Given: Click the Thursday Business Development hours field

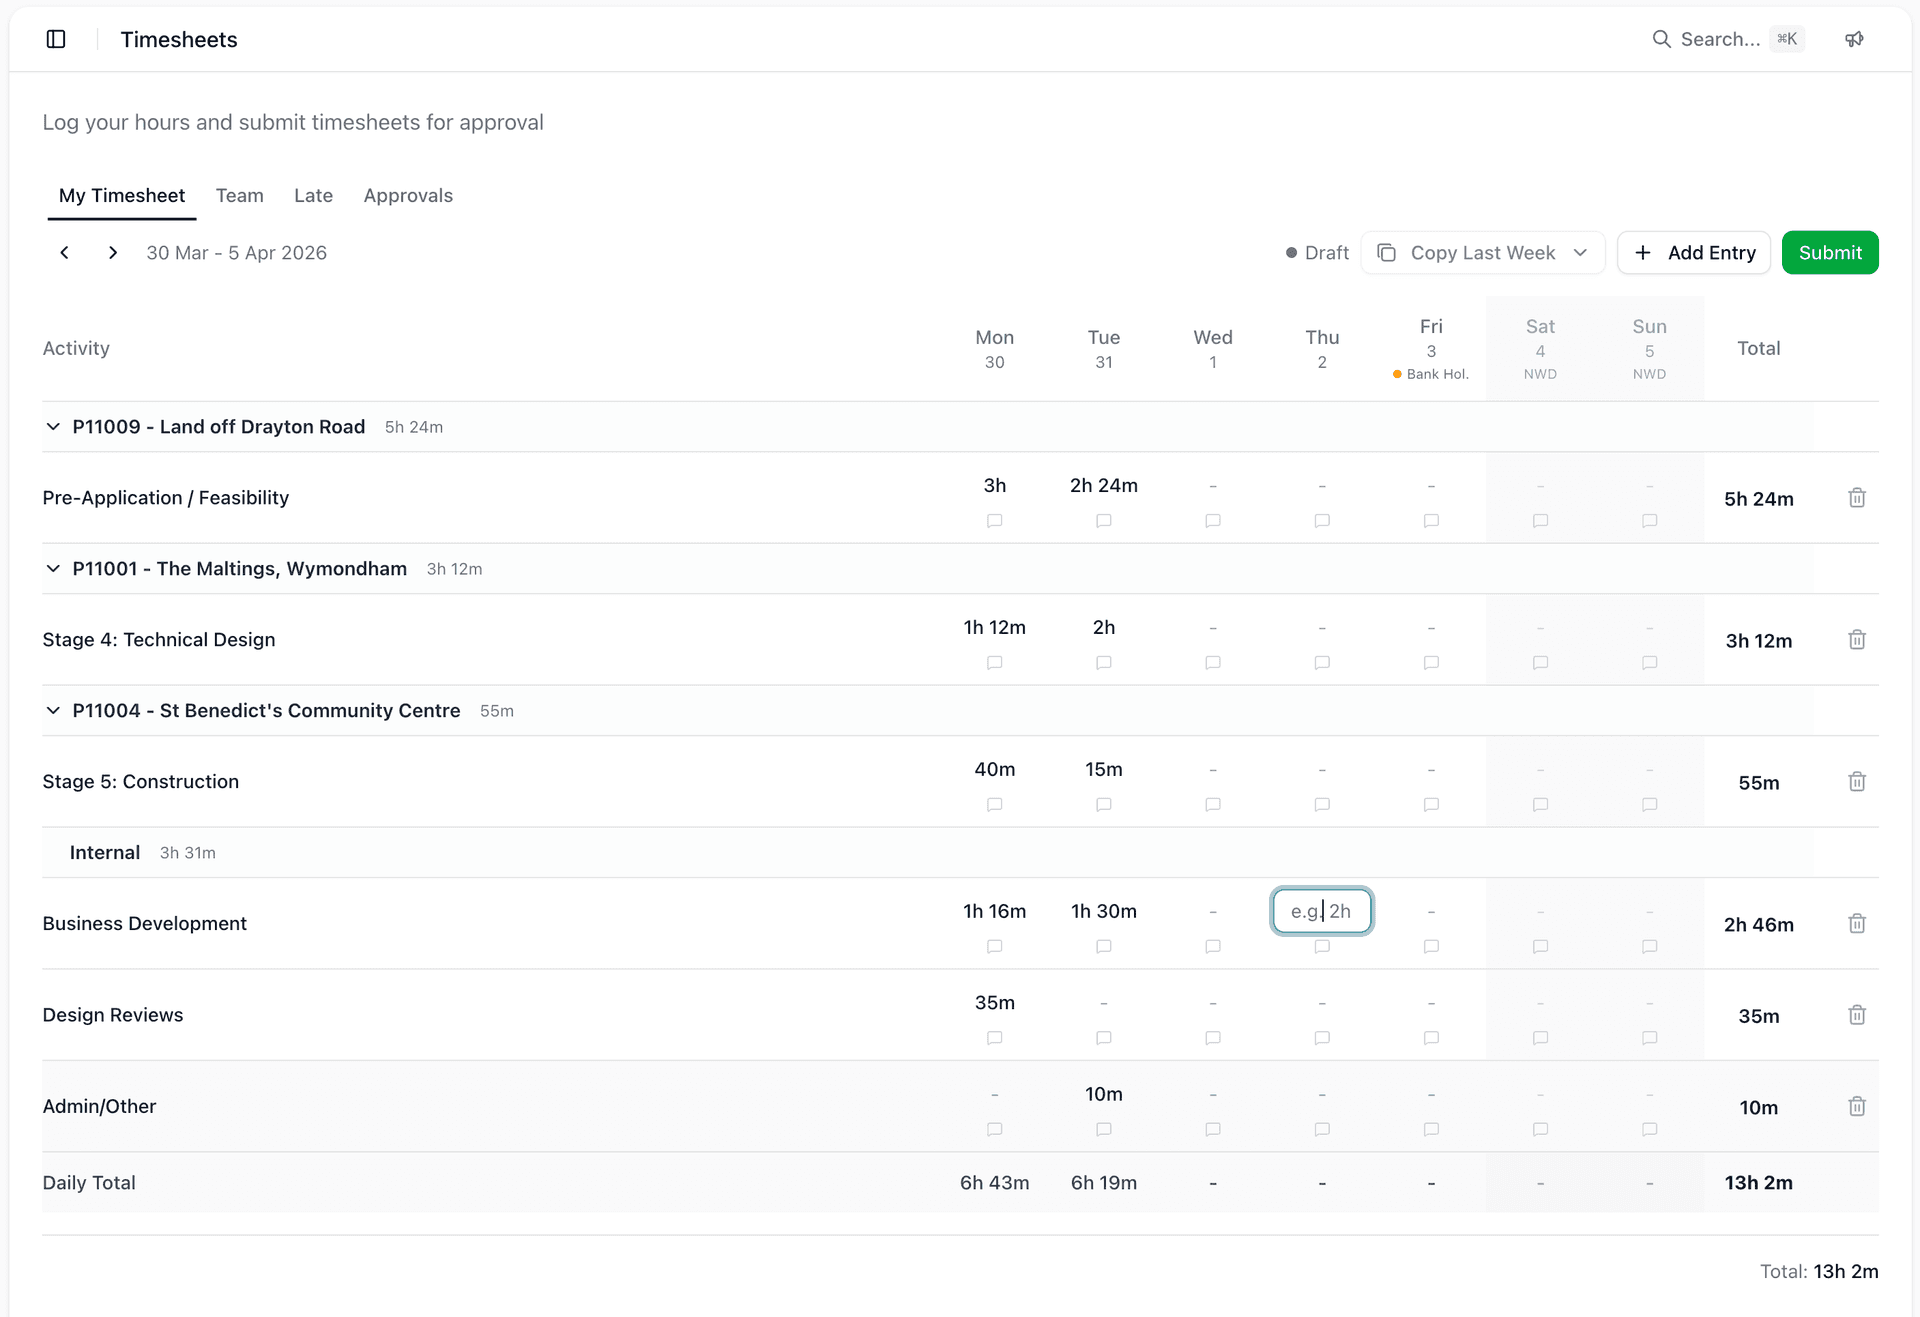Looking at the screenshot, I should click(x=1321, y=911).
